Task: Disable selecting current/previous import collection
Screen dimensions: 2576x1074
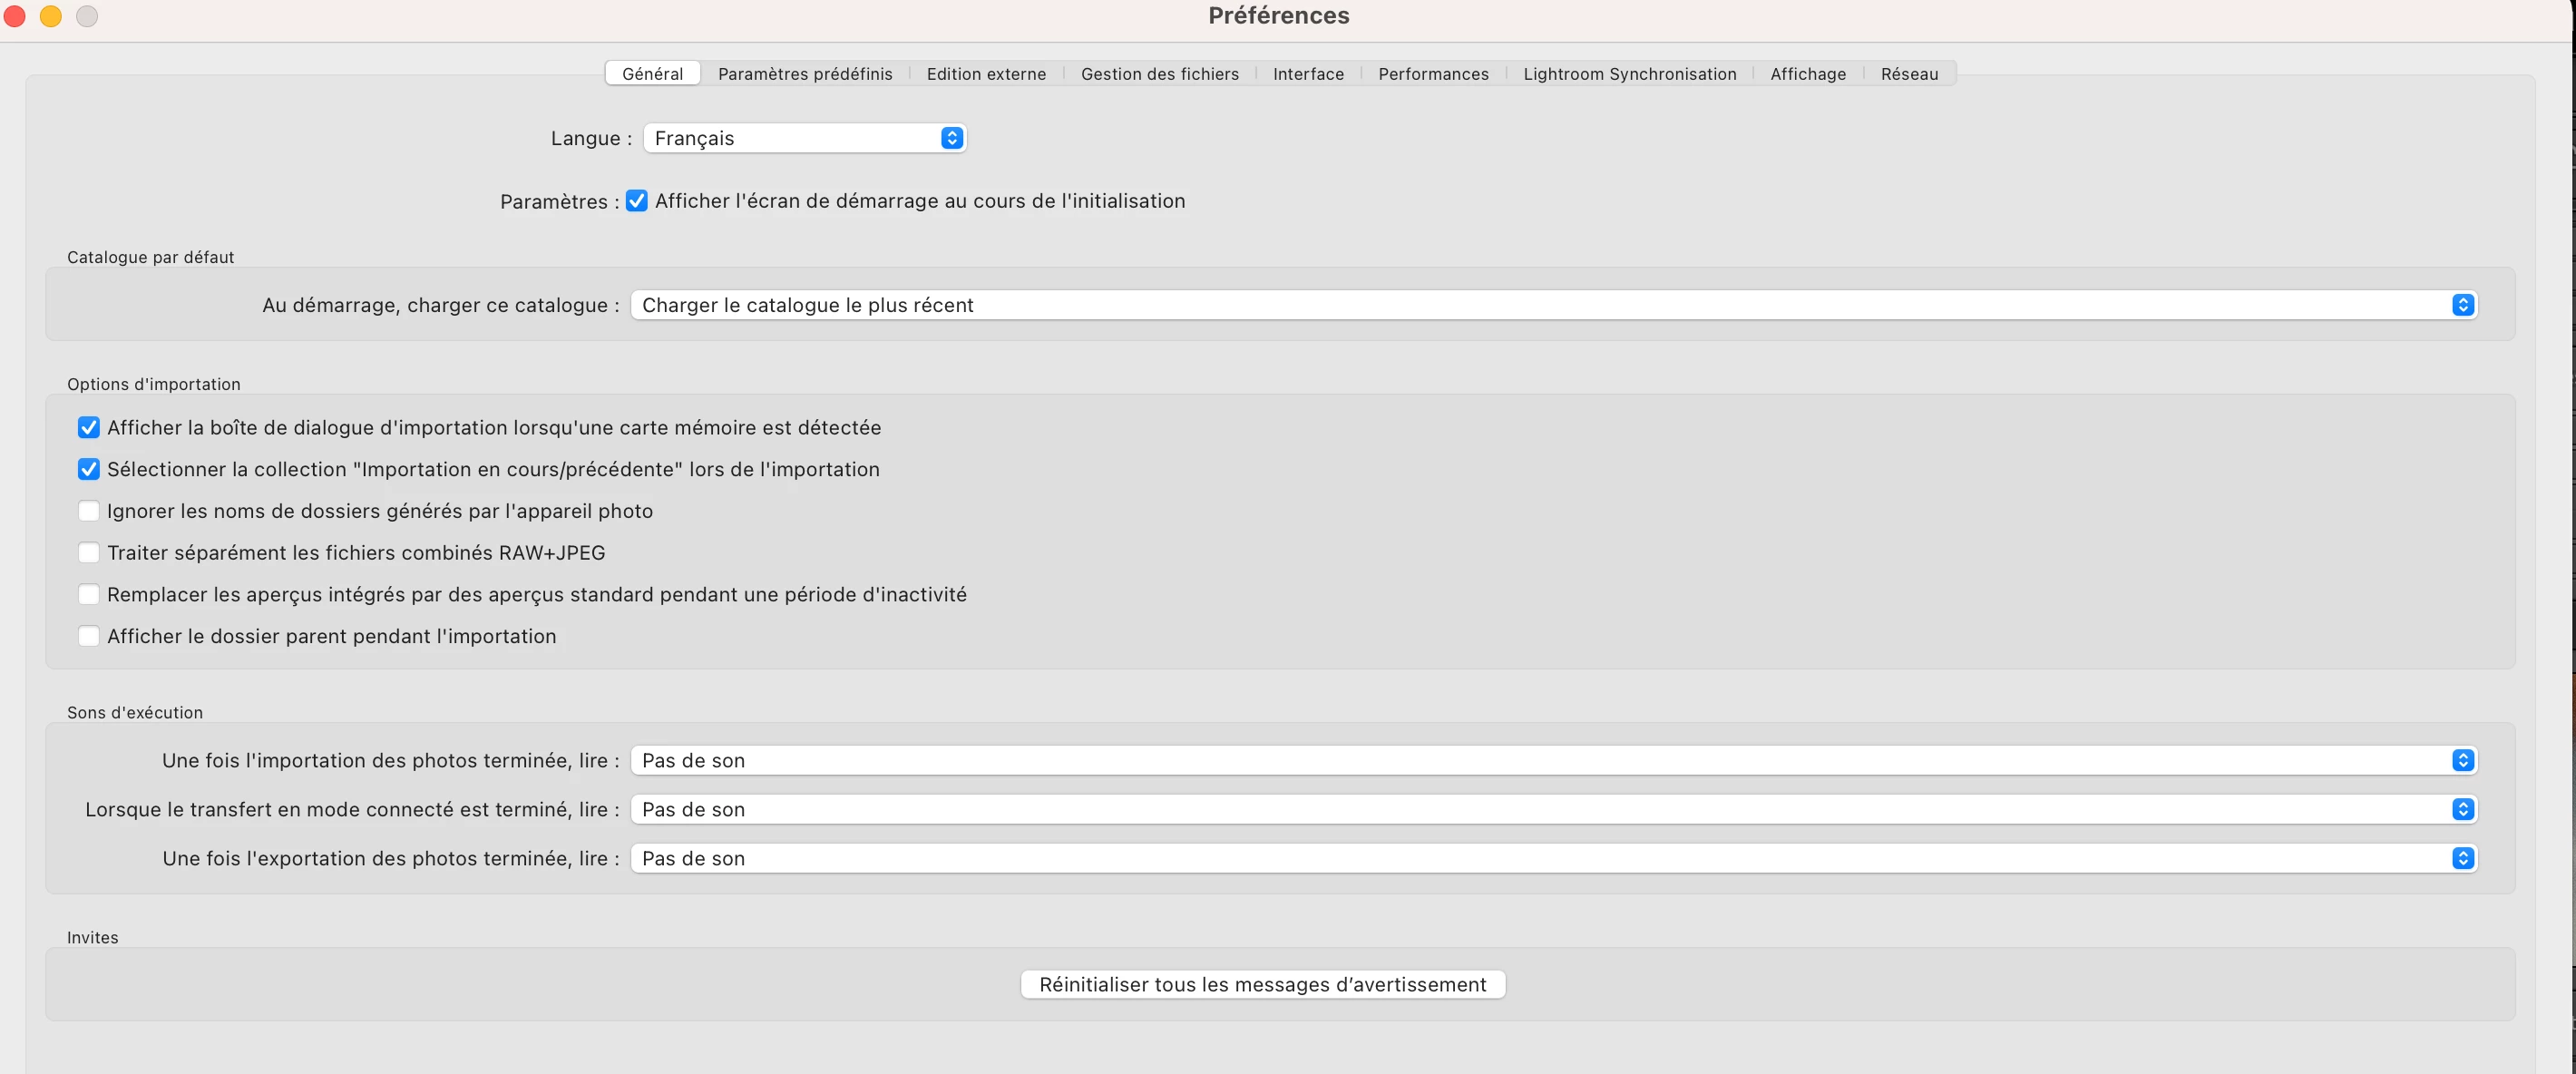Action: pyautogui.click(x=89, y=469)
